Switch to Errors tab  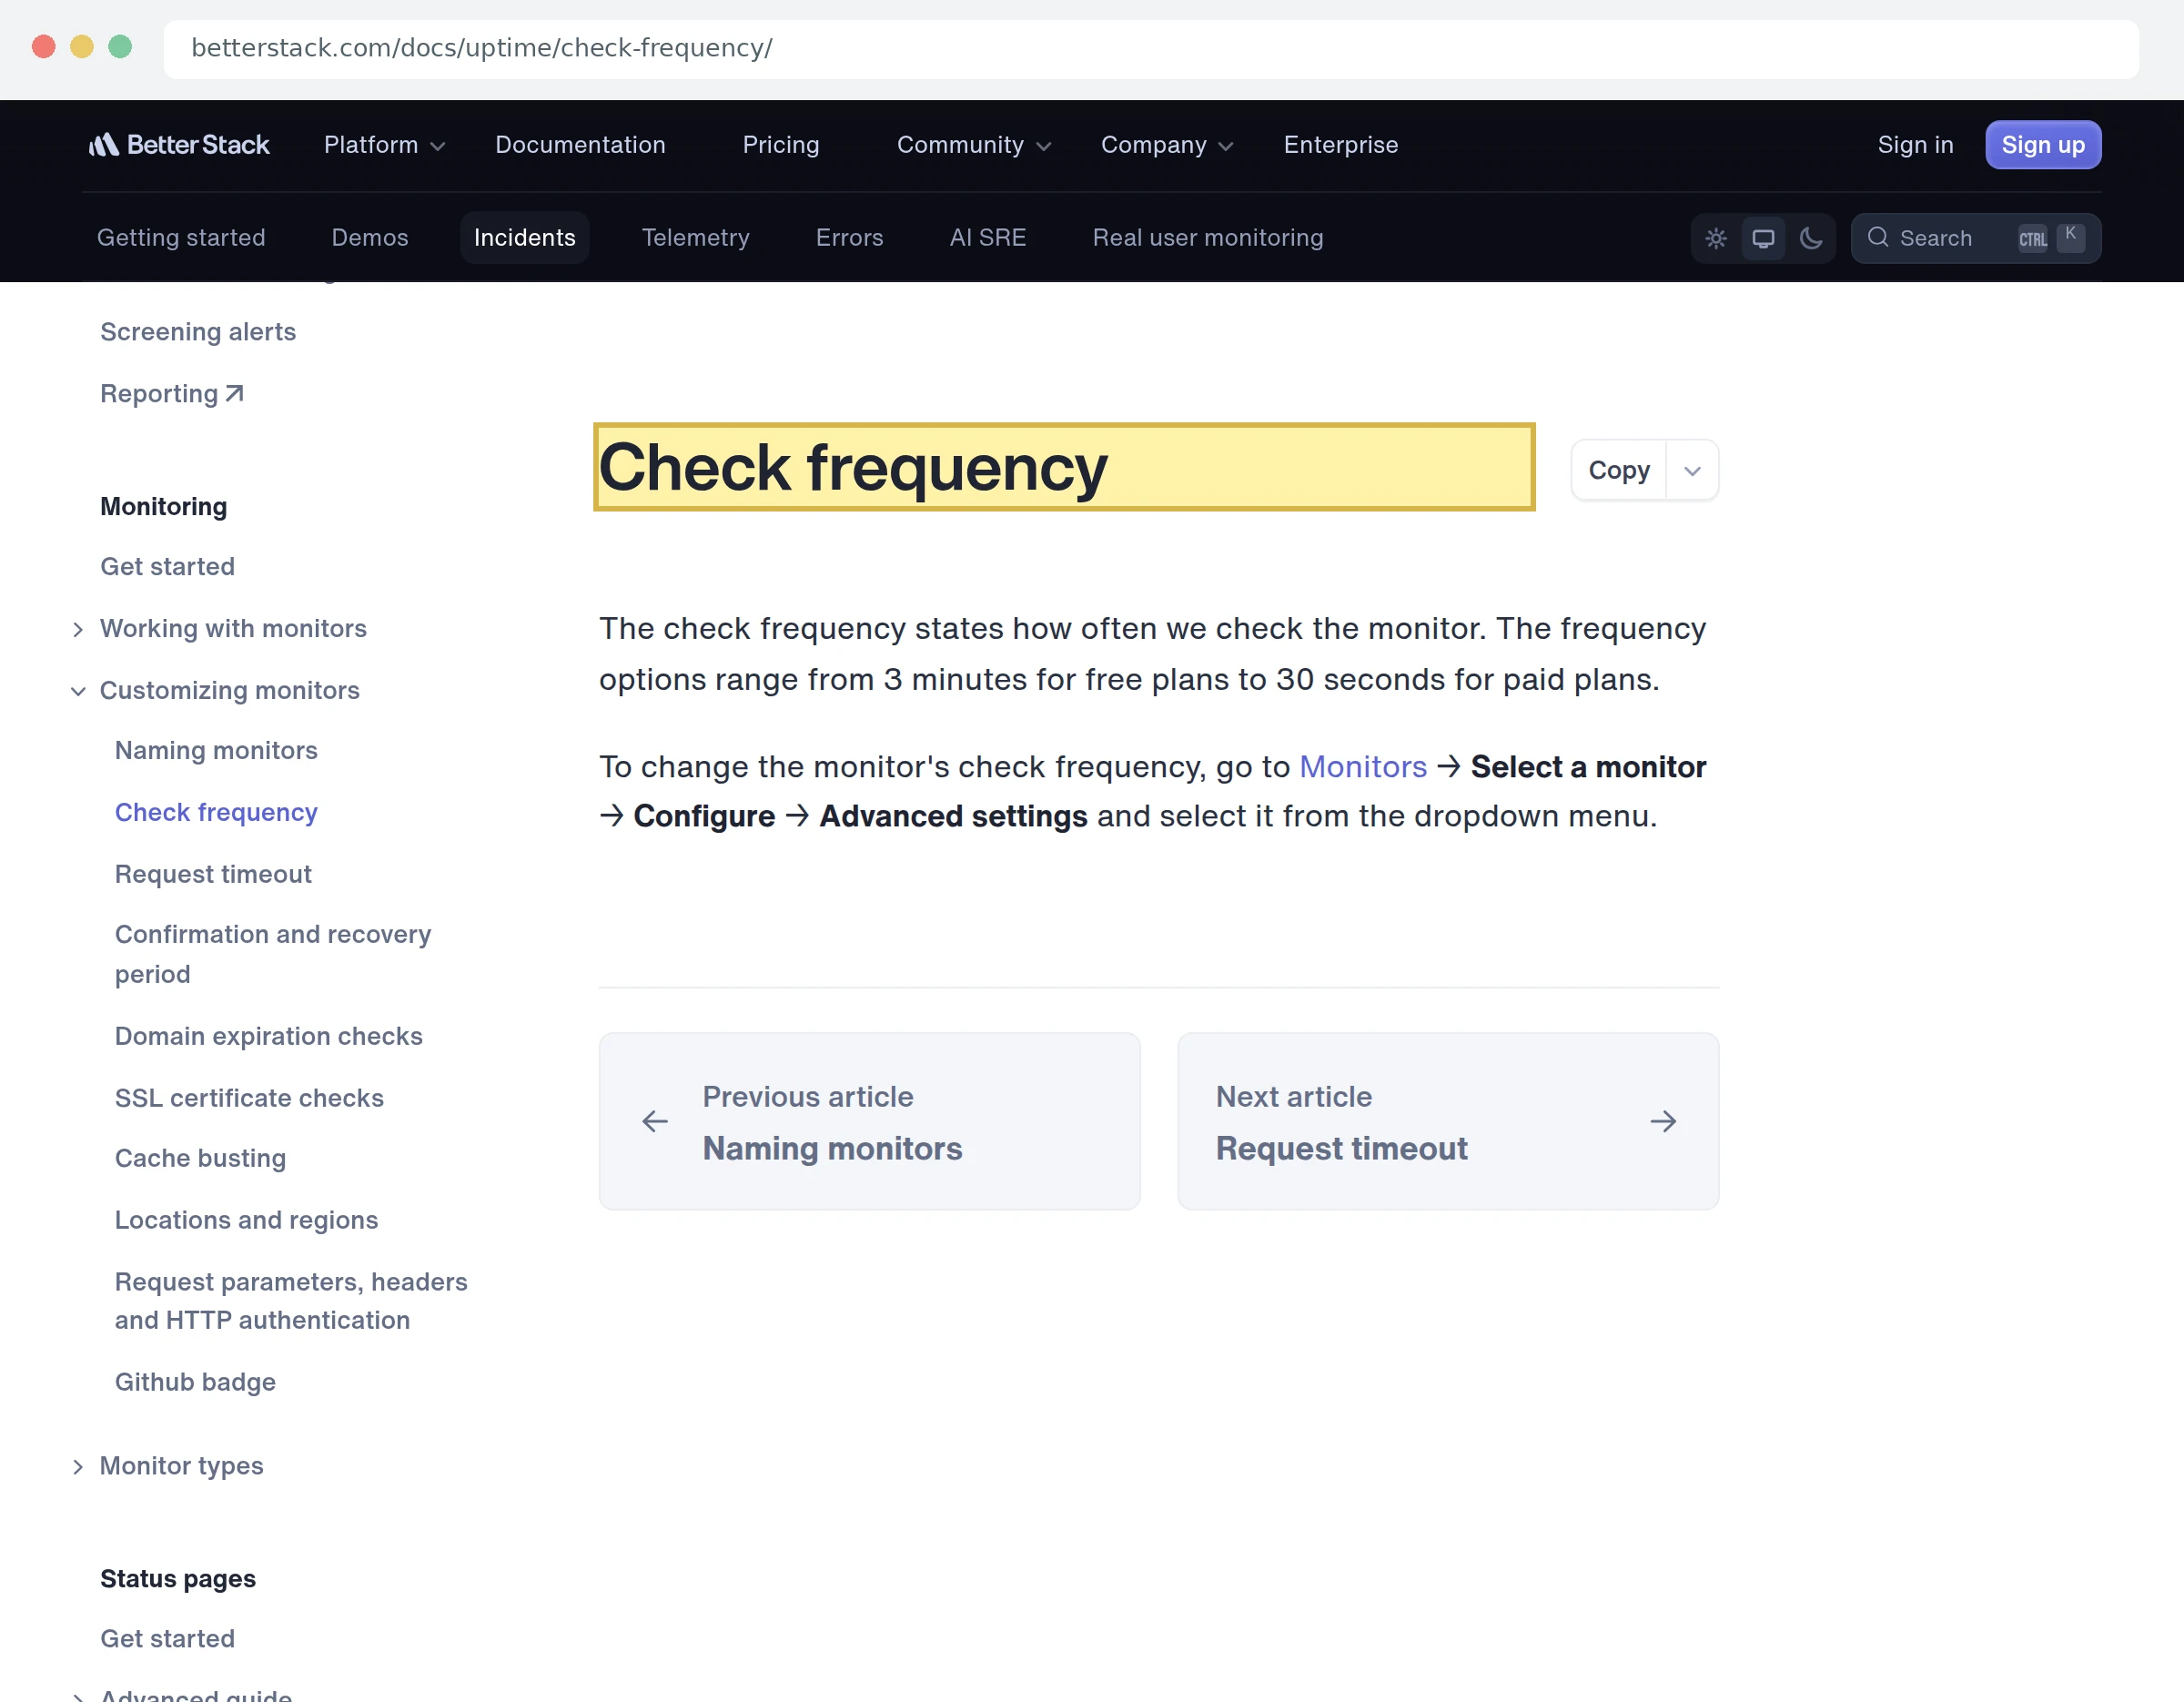tap(849, 238)
